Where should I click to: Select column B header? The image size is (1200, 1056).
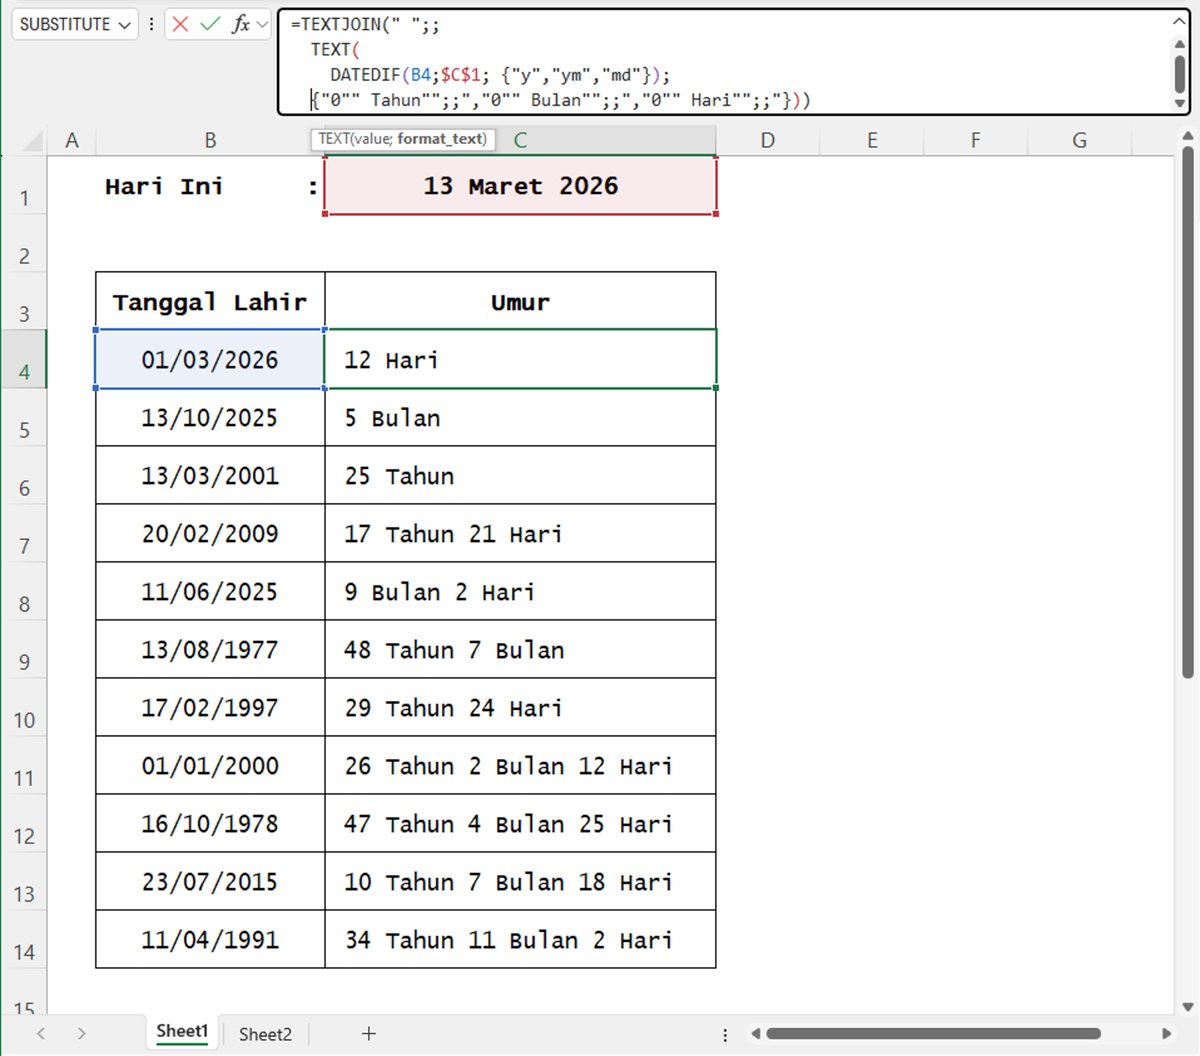click(x=210, y=141)
